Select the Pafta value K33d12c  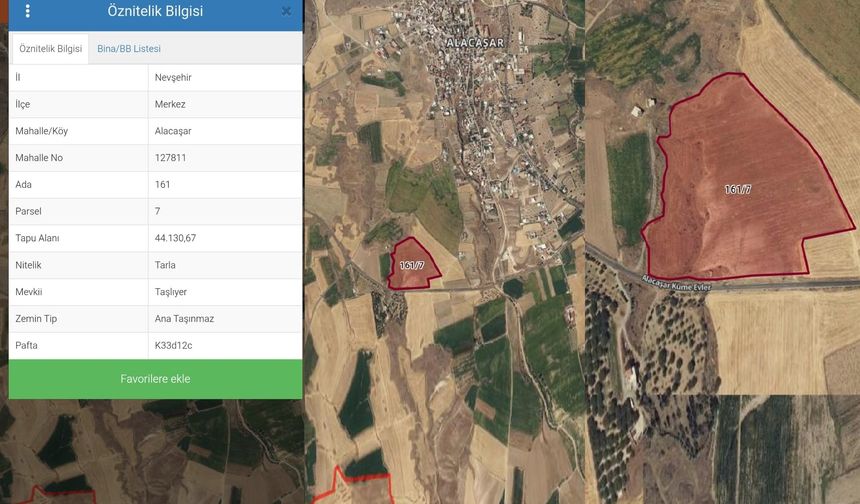pos(173,346)
